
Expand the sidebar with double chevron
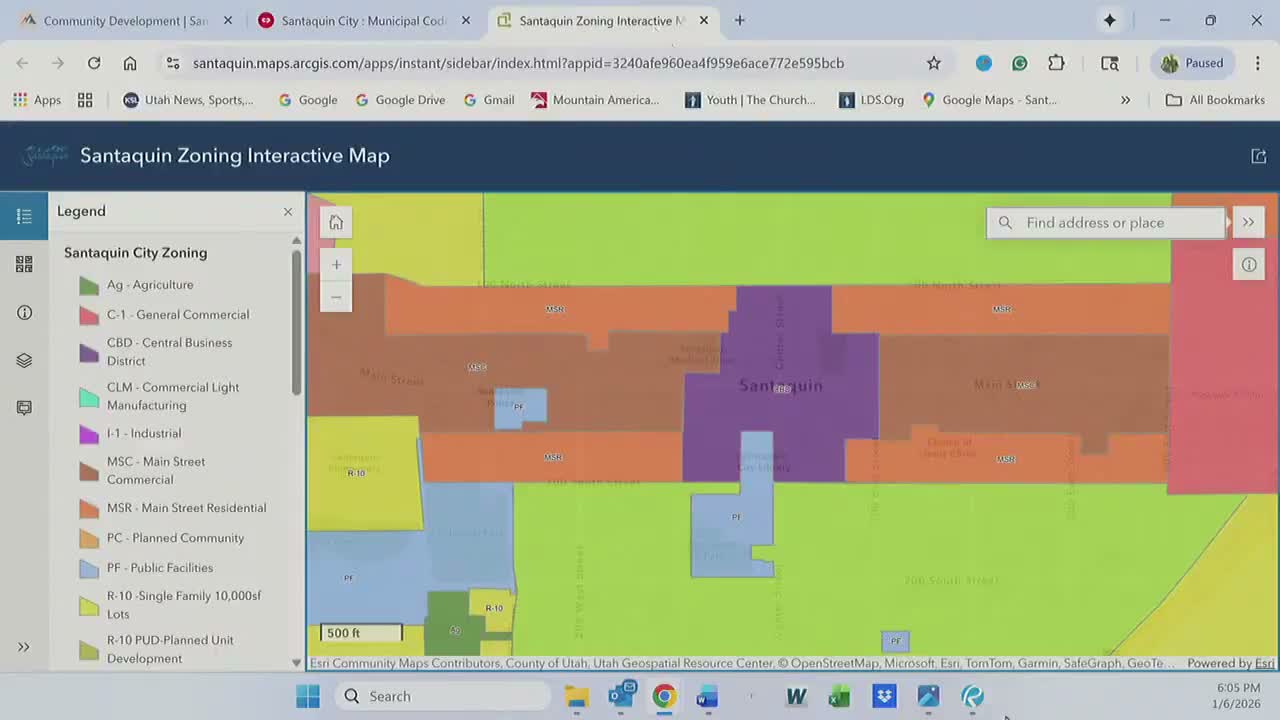click(x=24, y=647)
